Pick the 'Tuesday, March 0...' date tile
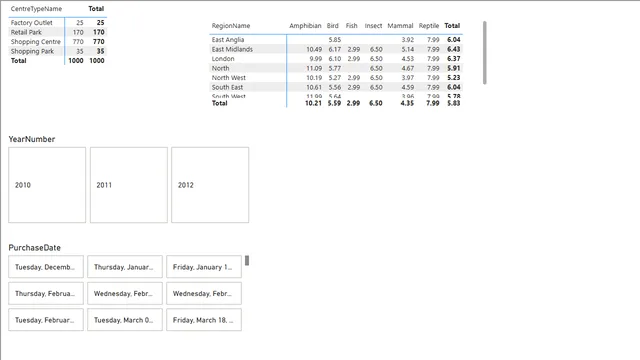Viewport: 640px width, 360px height. (x=124, y=320)
